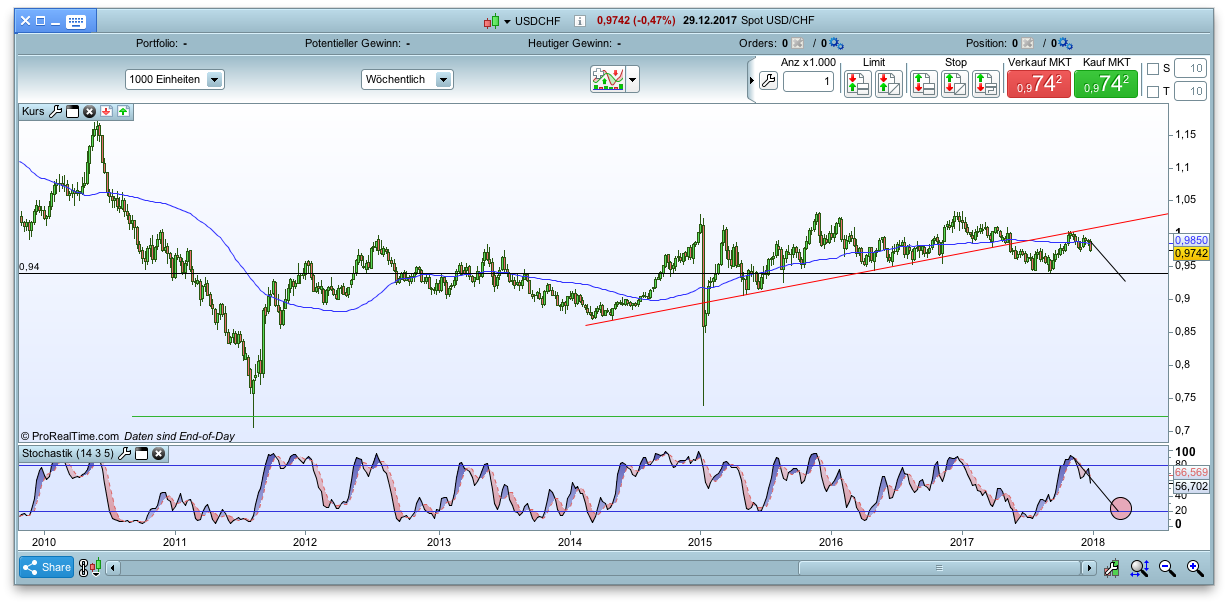Click the green Kauf MKT buy button
The height and width of the screenshot is (605, 1228).
point(1104,85)
